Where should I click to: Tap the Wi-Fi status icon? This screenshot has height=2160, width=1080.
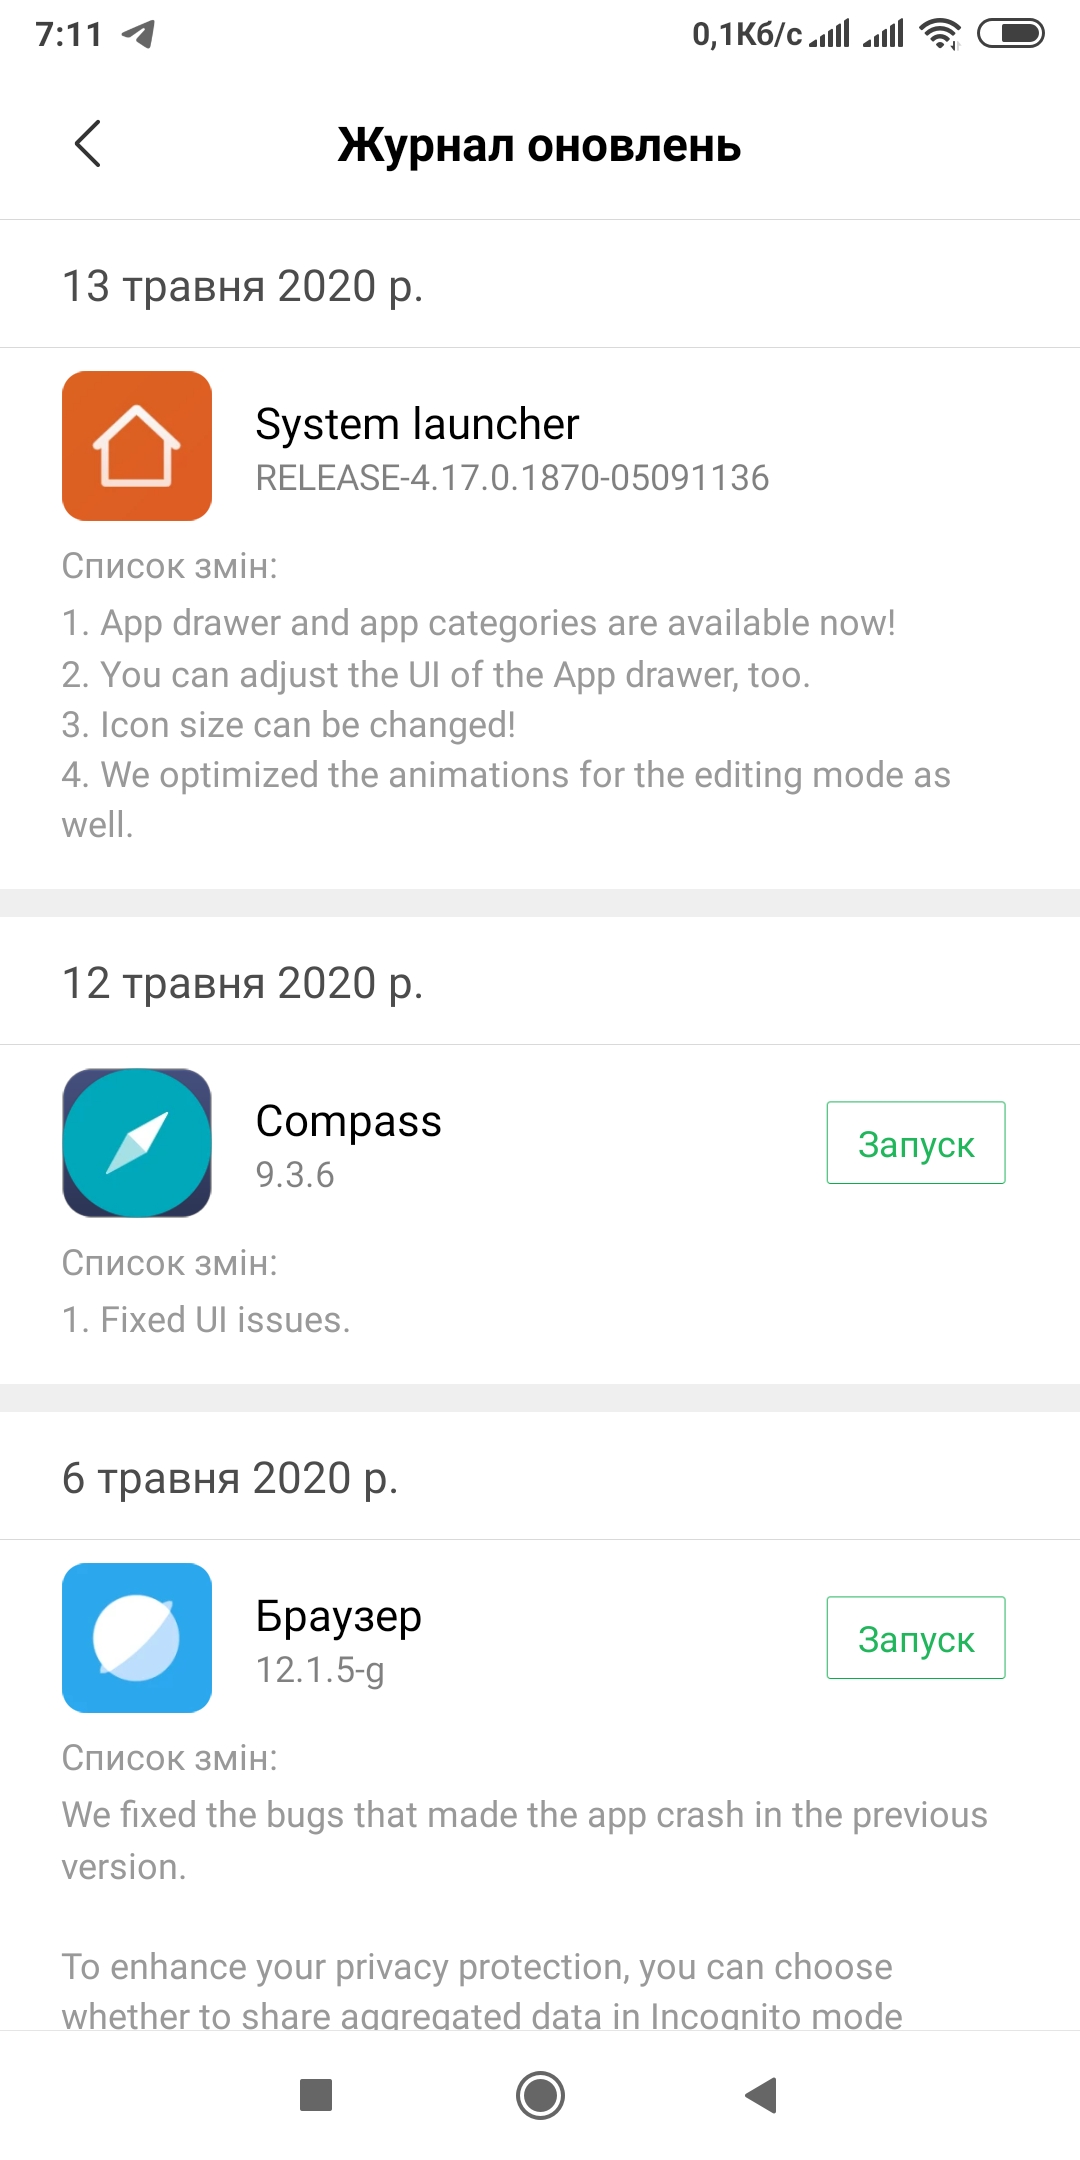(940, 34)
